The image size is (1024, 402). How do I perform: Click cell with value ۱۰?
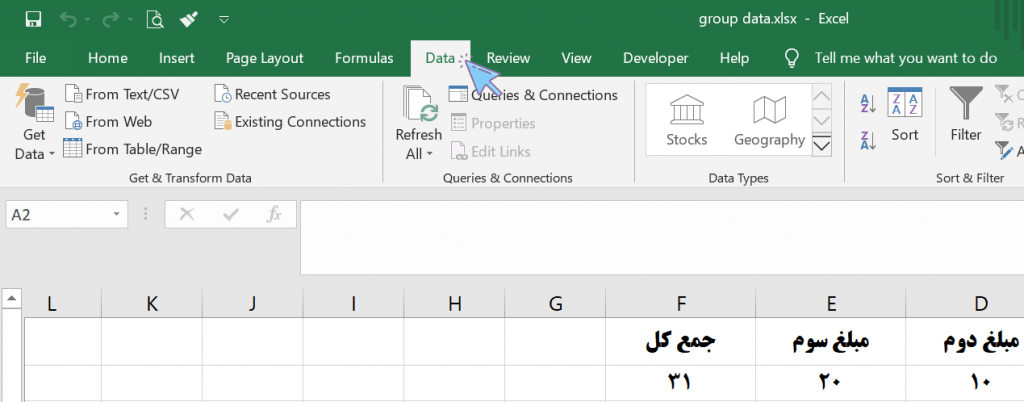(965, 382)
